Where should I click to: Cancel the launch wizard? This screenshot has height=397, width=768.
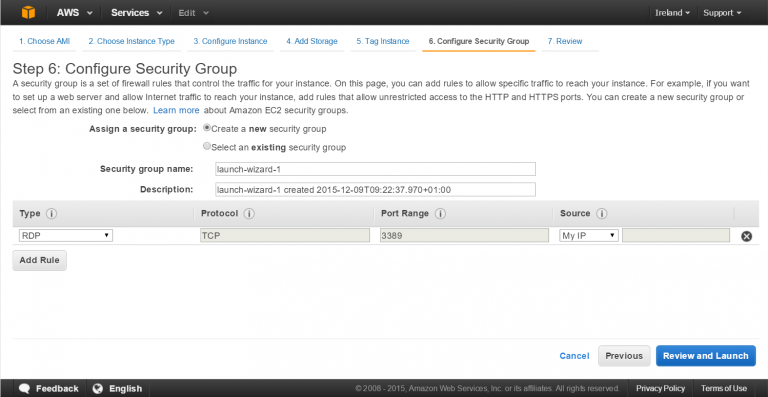[x=574, y=356]
